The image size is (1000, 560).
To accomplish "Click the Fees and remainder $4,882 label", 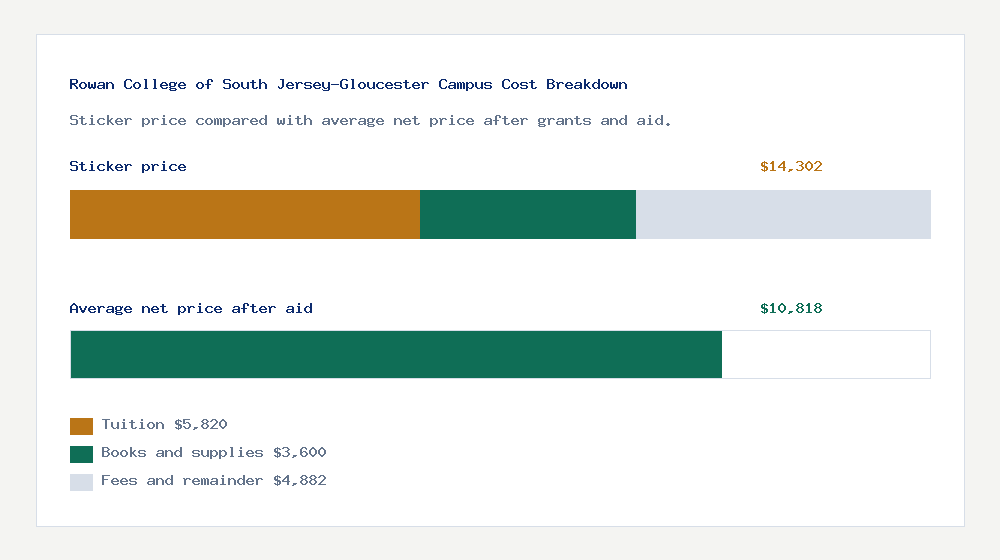I will 214,480.
